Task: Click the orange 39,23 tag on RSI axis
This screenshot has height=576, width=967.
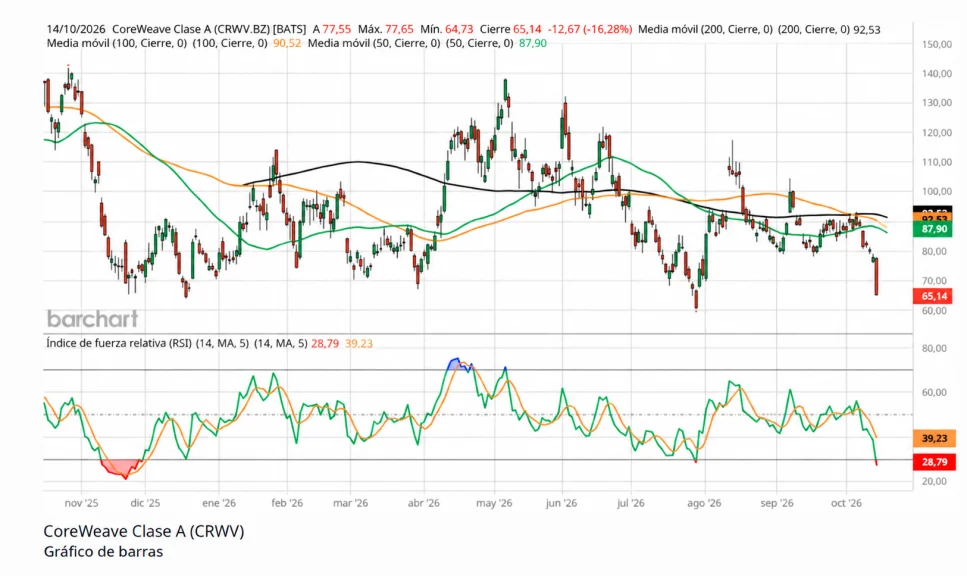Action: (934, 438)
